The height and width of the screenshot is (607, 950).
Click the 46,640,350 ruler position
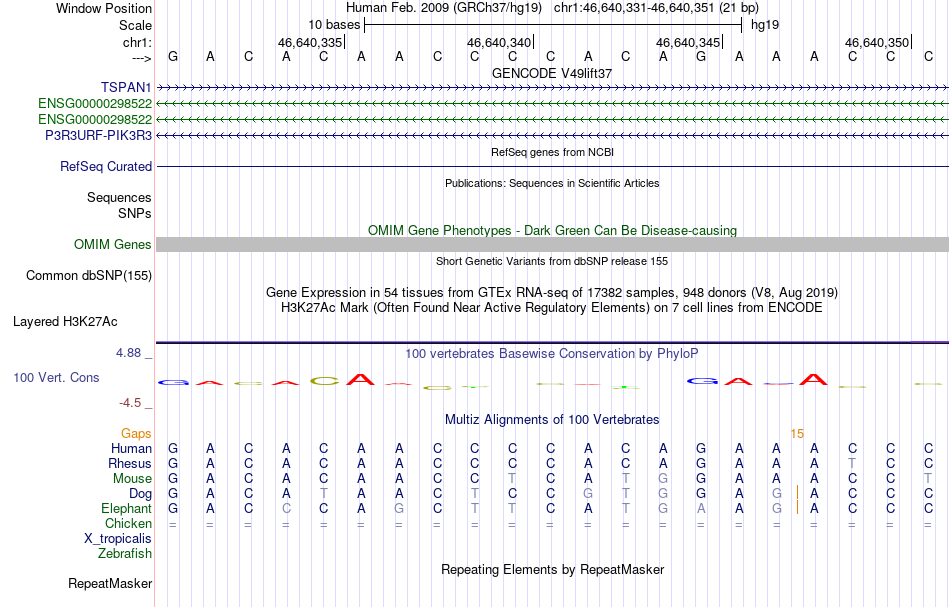pyautogui.click(x=877, y=42)
